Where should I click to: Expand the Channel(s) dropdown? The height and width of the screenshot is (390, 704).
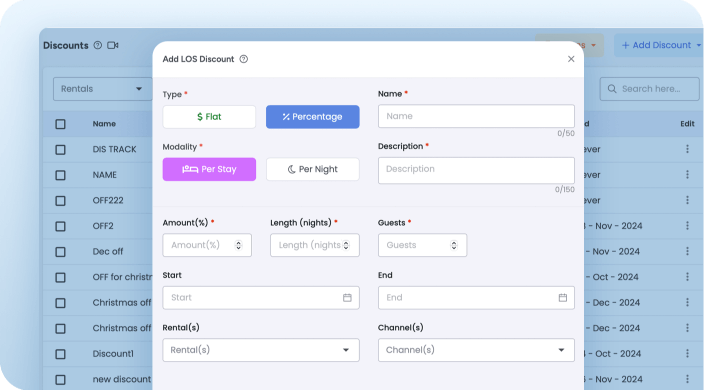pos(476,350)
